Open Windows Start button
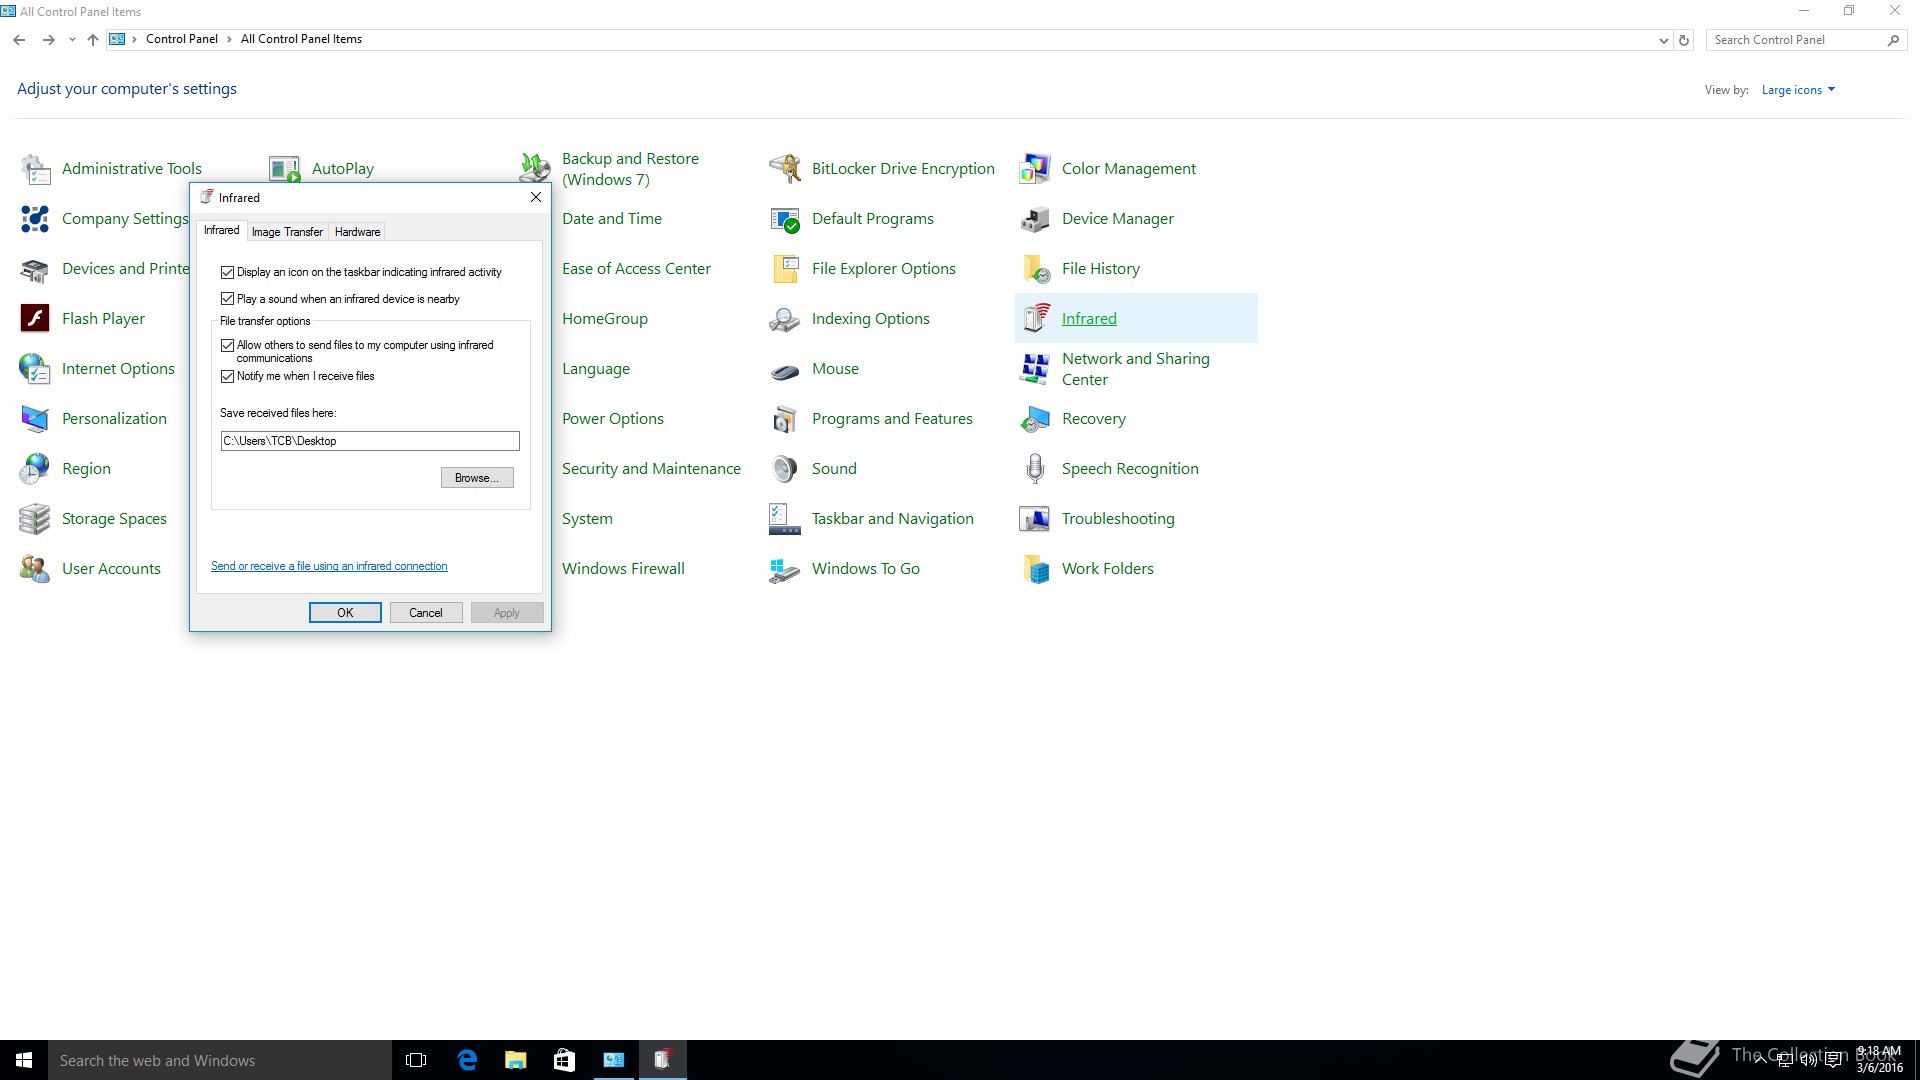The height and width of the screenshot is (1080, 1920). point(24,1060)
